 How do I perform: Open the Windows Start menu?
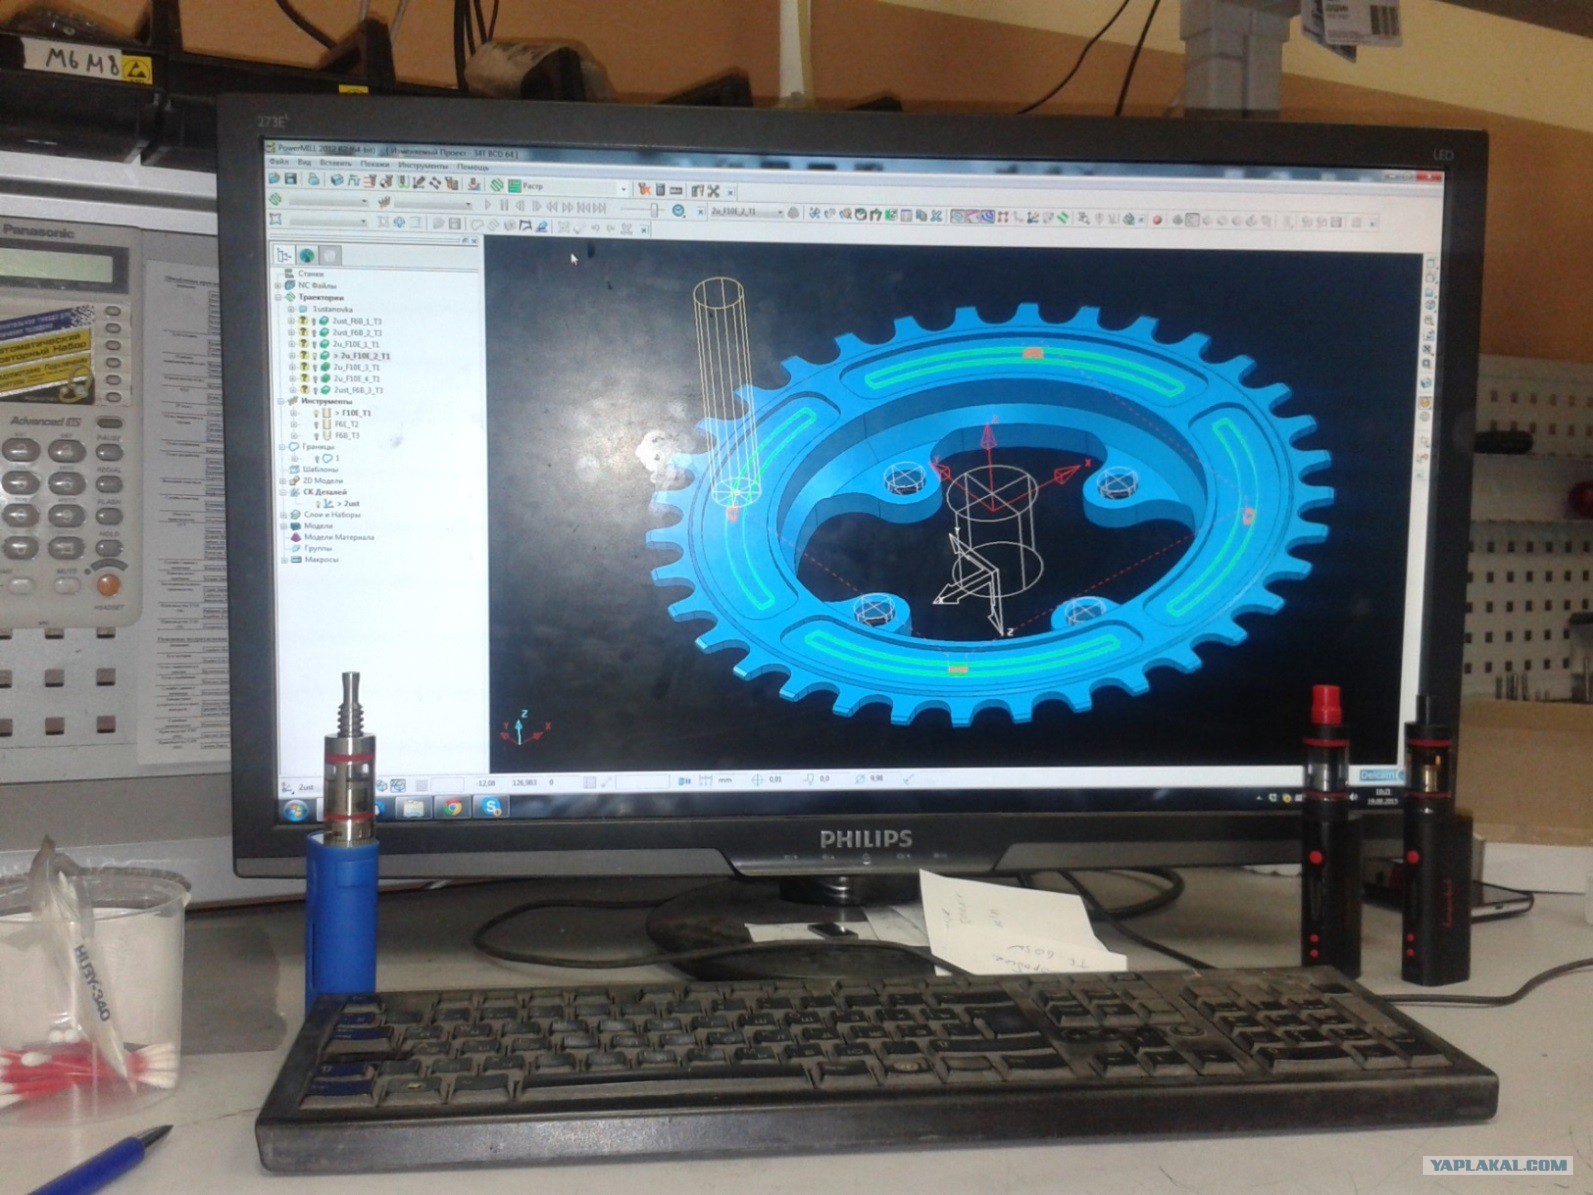pos(295,811)
